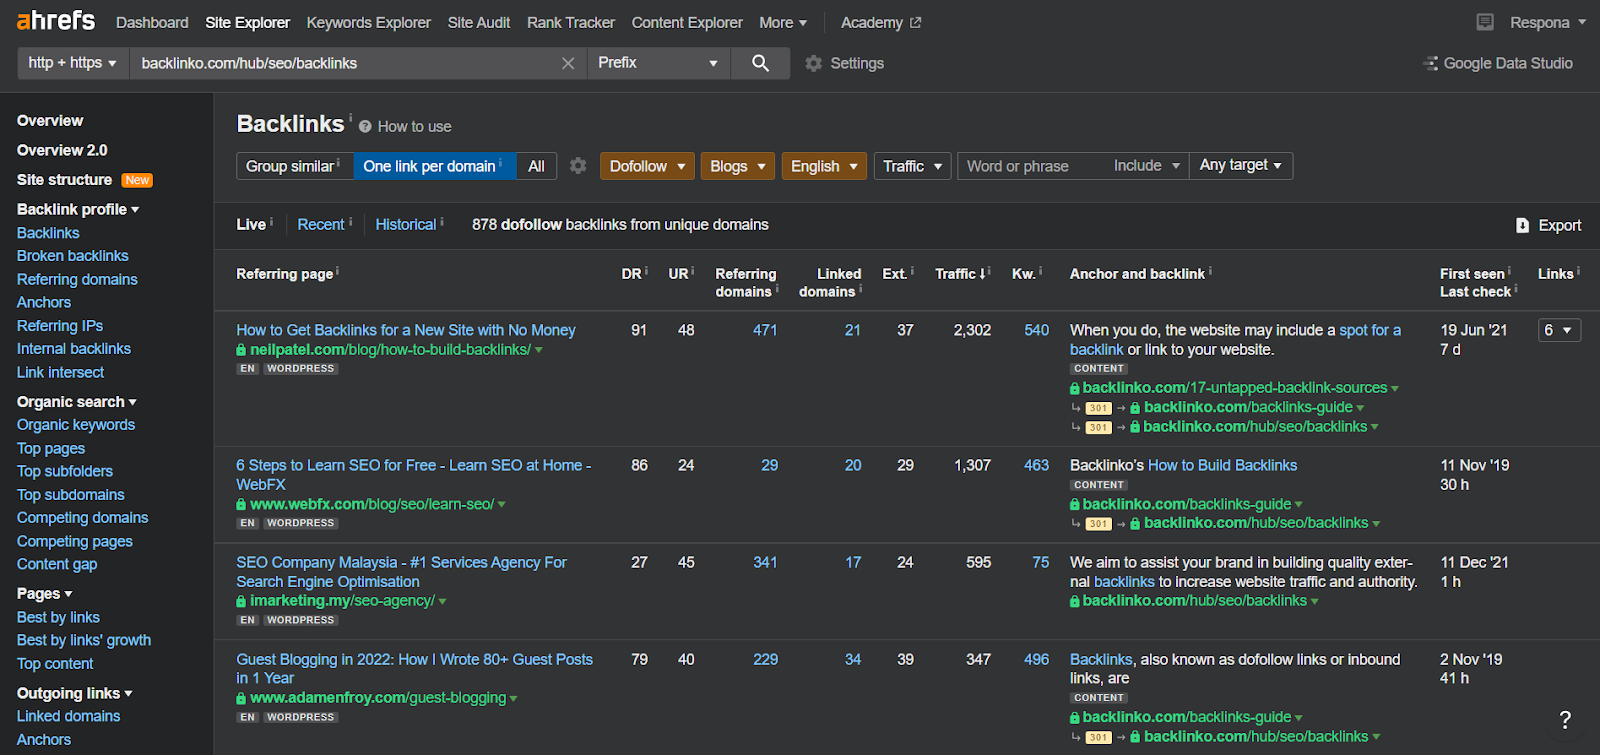Select One link per domain mode
Screen dimensions: 1600x755
[434, 166]
